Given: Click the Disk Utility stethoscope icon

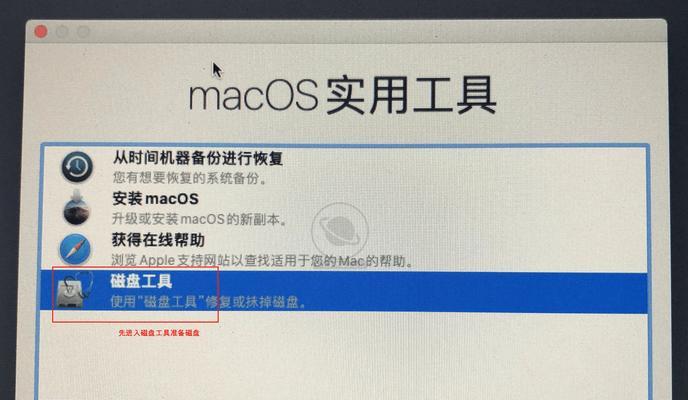Looking at the screenshot, I should pos(75,289).
